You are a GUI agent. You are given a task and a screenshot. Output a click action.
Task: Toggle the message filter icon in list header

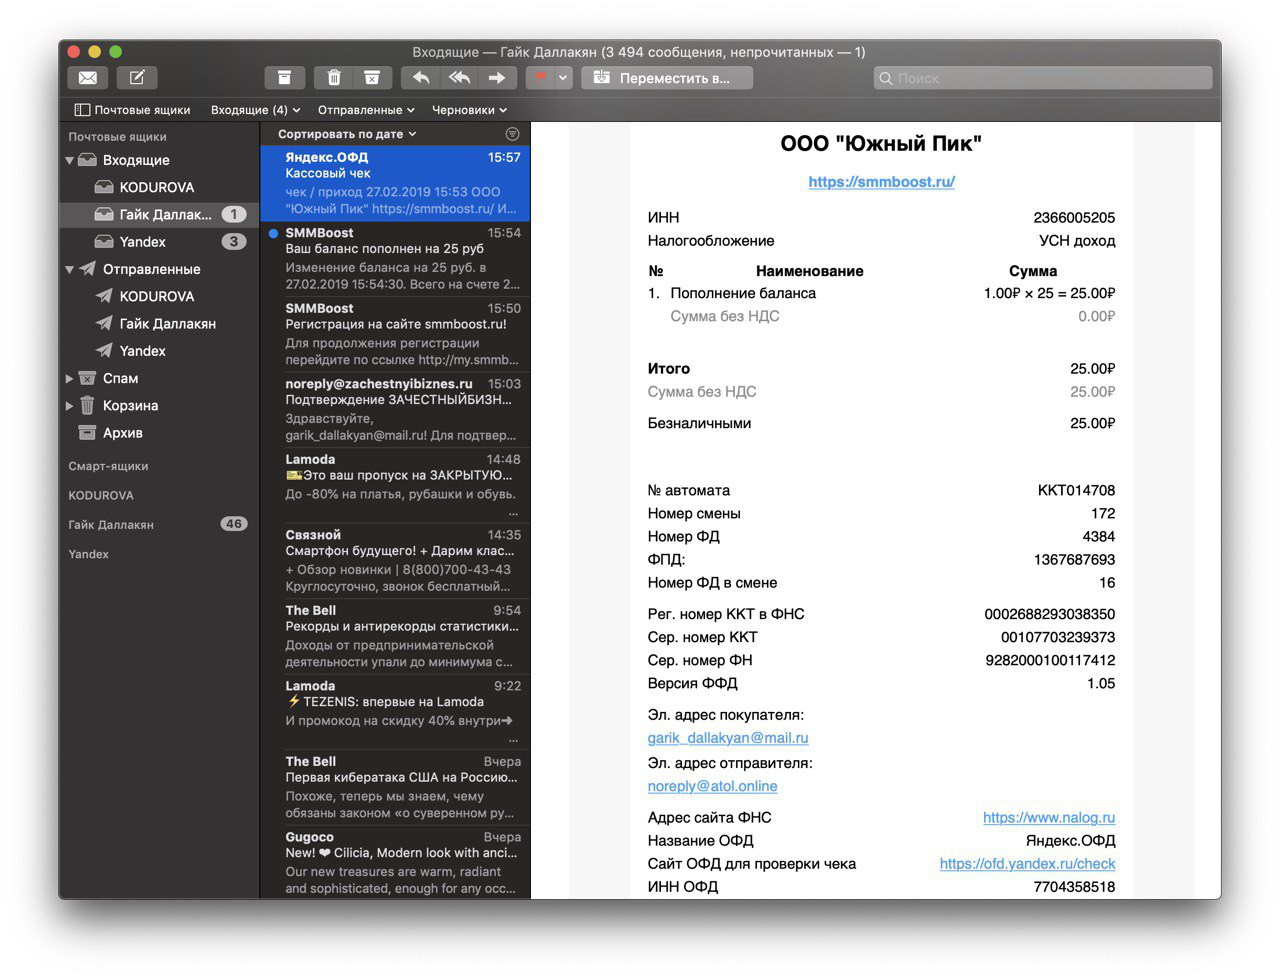point(512,134)
